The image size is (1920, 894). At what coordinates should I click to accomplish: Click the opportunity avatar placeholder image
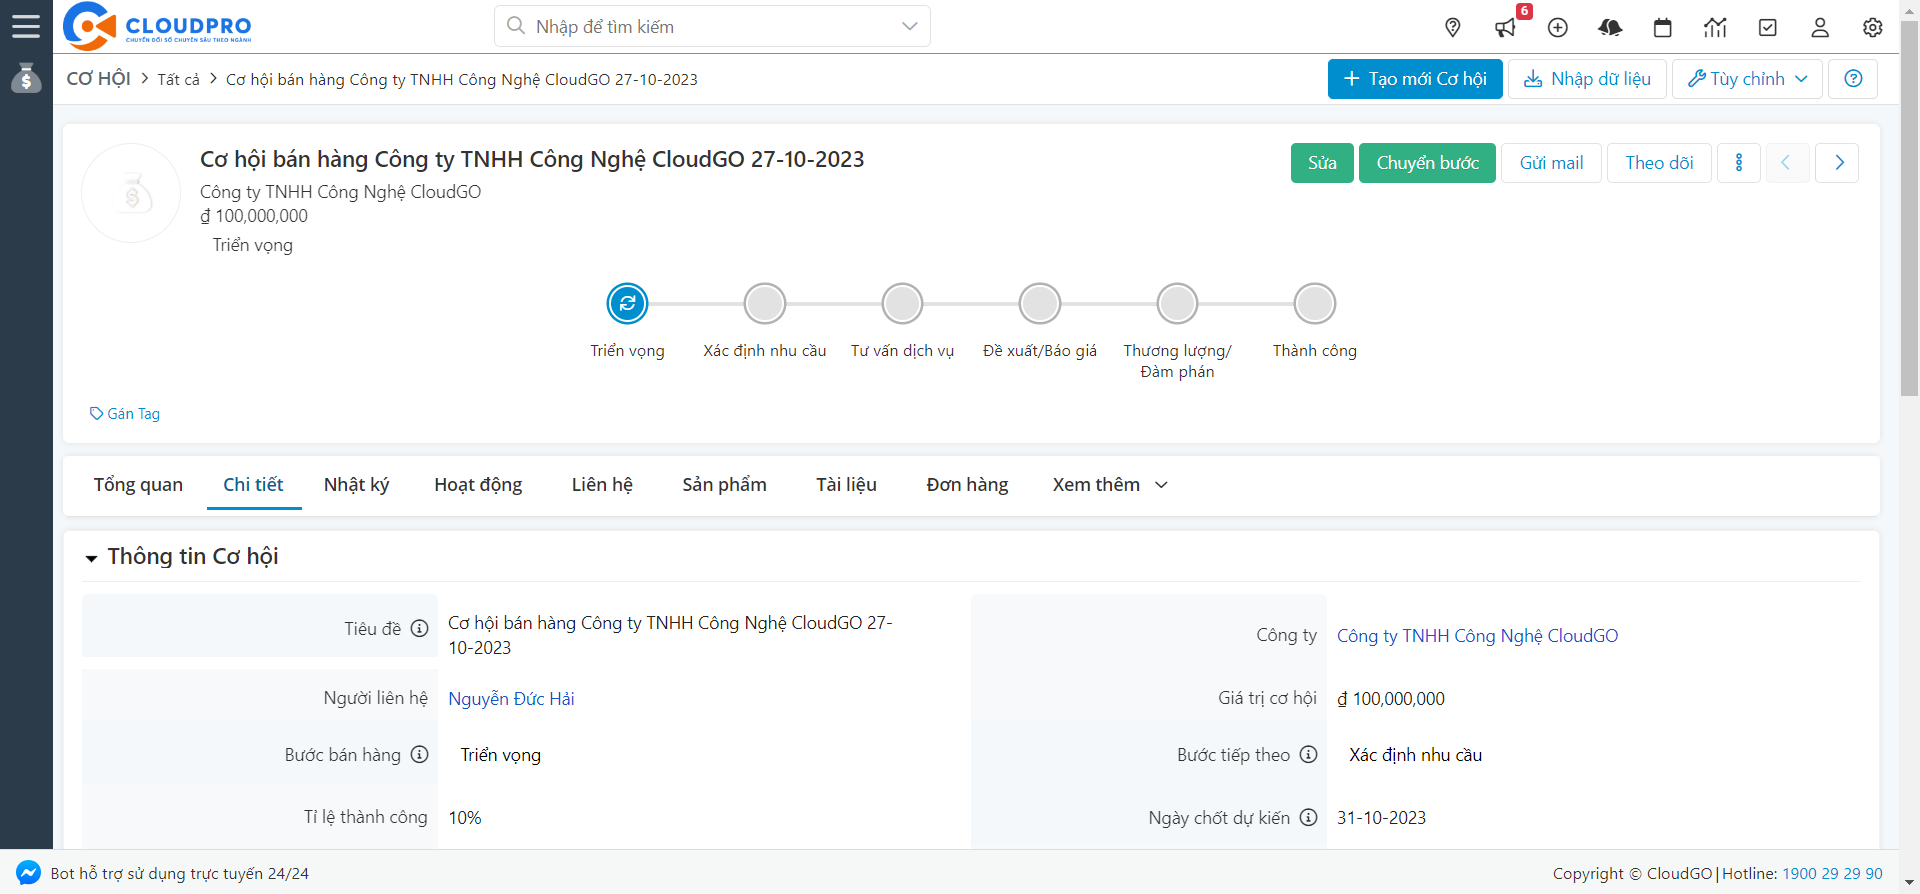tap(131, 193)
